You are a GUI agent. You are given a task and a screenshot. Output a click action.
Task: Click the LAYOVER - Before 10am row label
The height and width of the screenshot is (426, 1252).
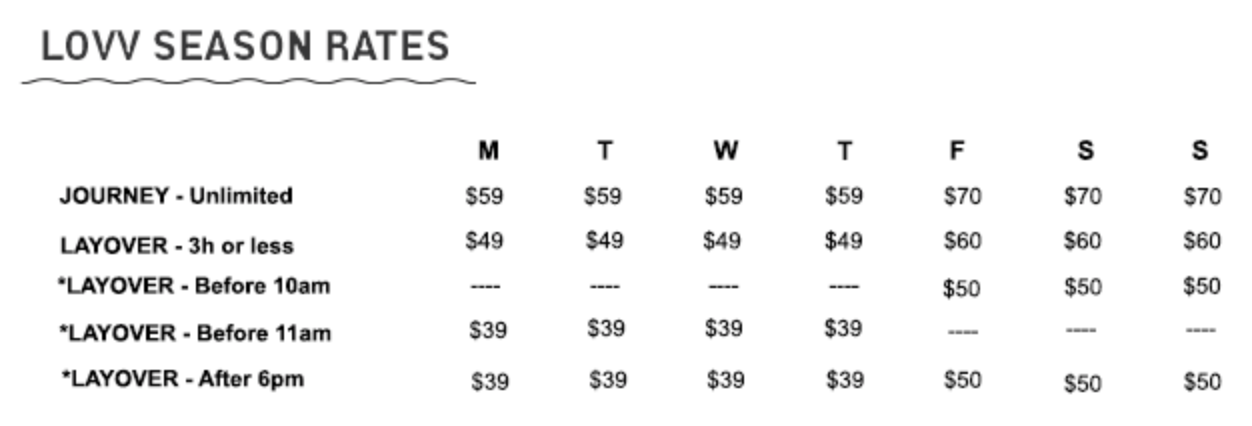(194, 287)
